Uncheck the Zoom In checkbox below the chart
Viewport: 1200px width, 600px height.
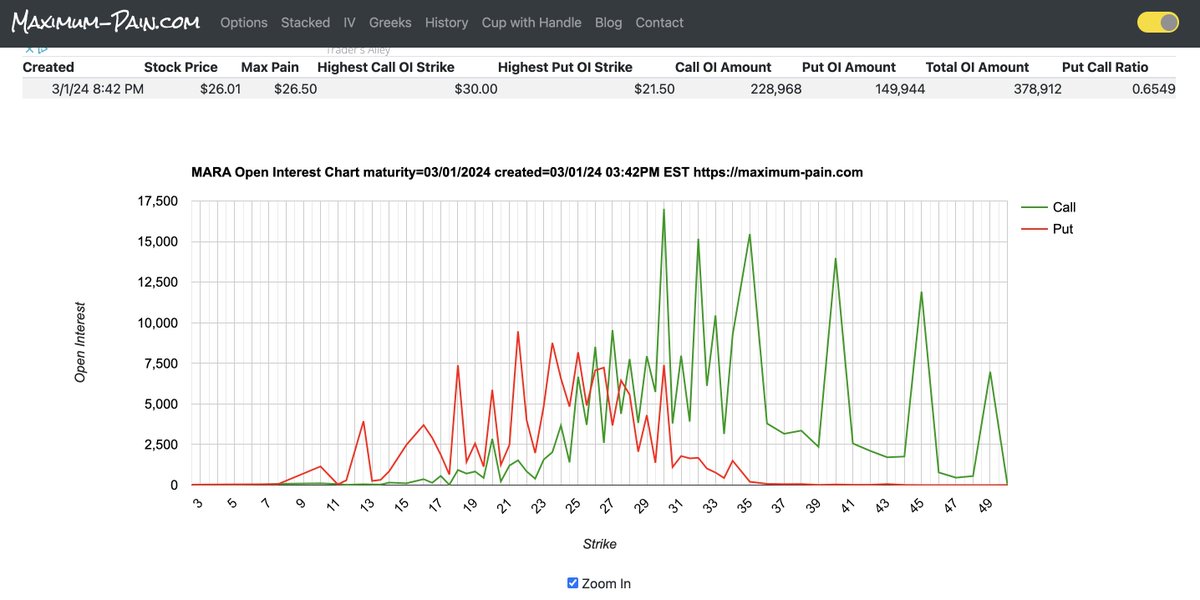(x=572, y=582)
